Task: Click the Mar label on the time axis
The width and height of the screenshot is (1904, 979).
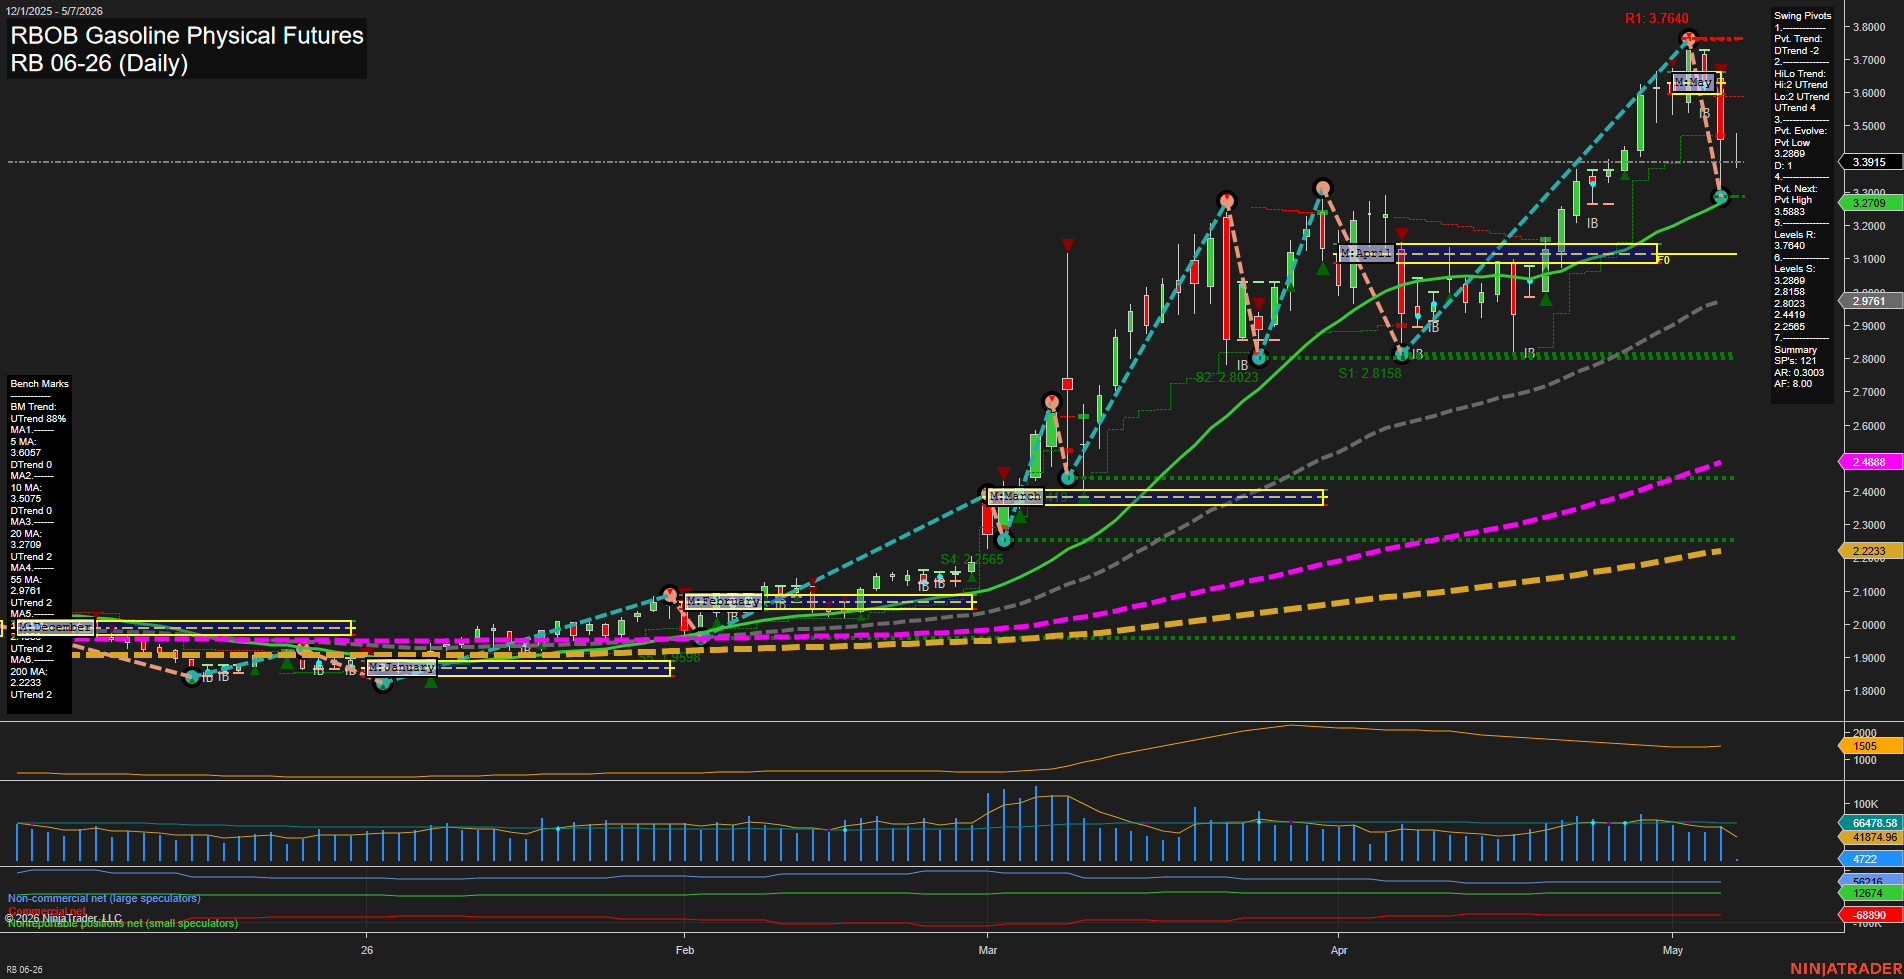Action: pos(988,950)
